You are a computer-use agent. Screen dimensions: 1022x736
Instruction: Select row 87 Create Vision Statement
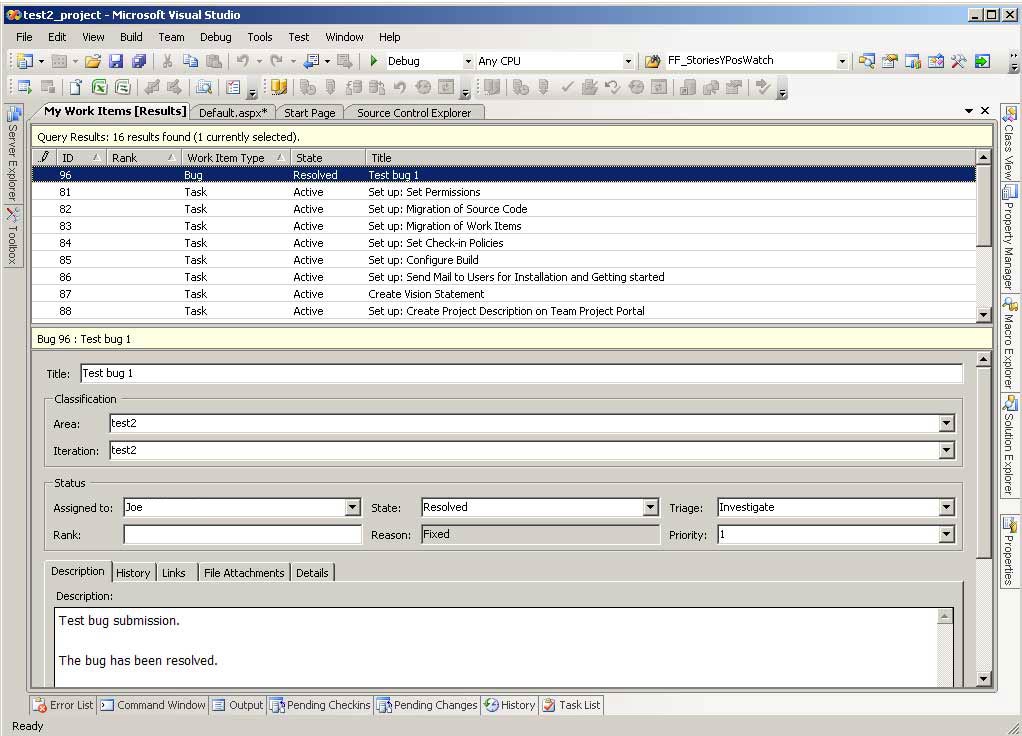503,294
